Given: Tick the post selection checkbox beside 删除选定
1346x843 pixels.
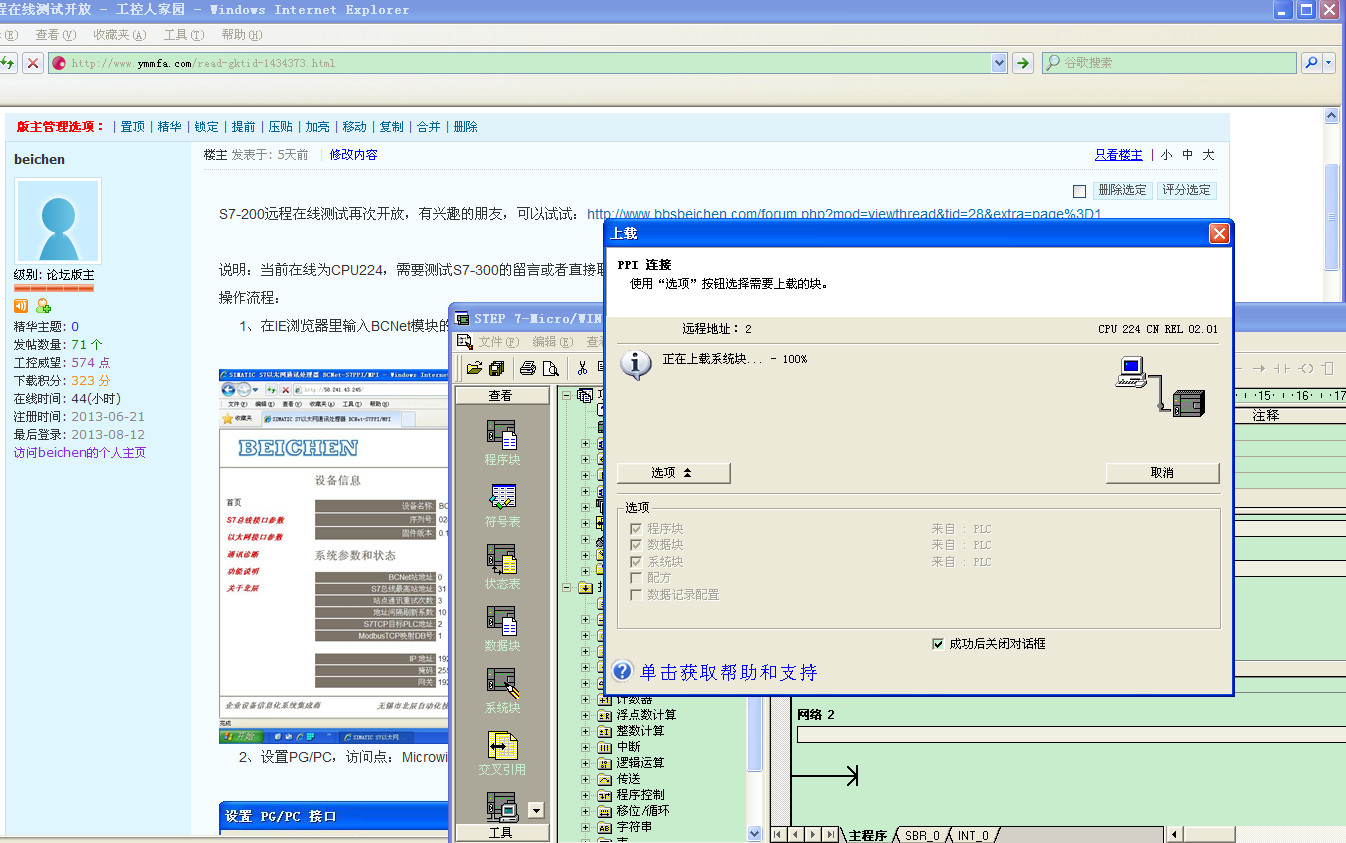Looking at the screenshot, I should tap(1079, 191).
